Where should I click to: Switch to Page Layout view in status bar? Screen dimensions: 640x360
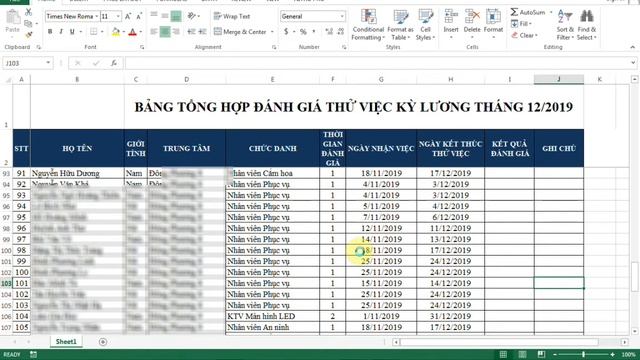click(x=522, y=354)
